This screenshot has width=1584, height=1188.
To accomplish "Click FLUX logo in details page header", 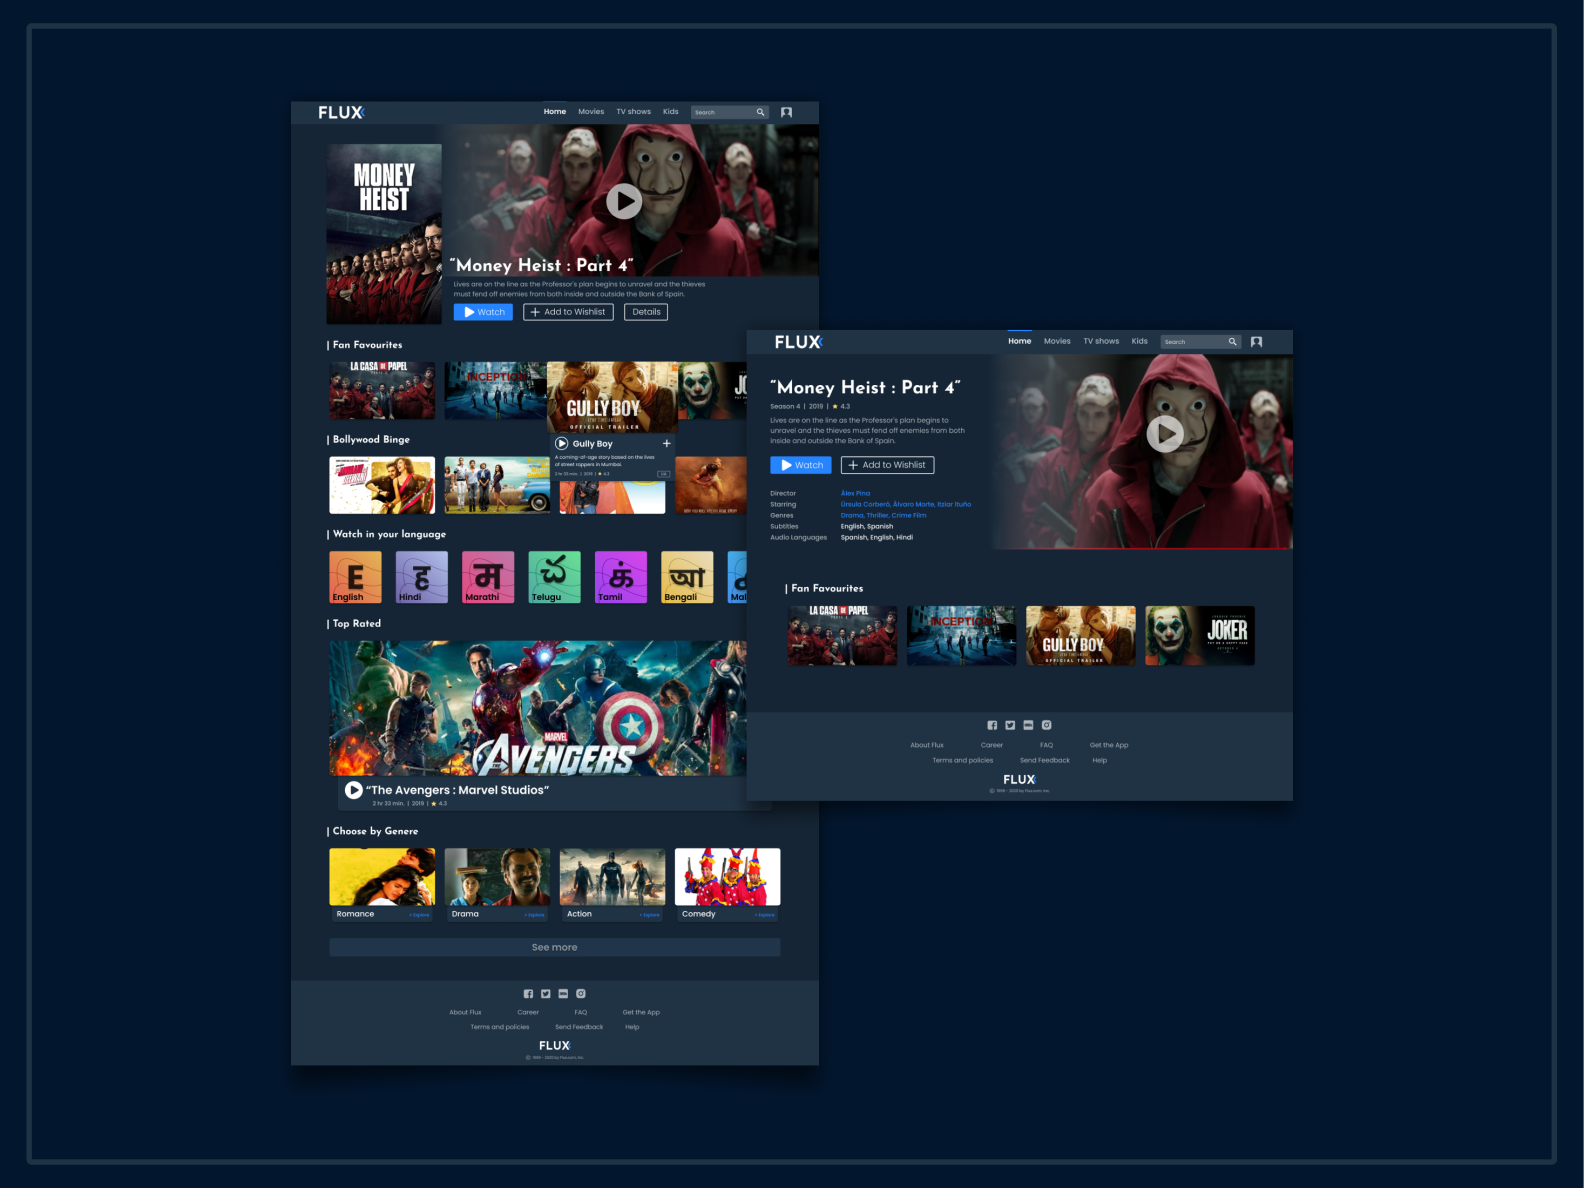I will [x=798, y=342].
